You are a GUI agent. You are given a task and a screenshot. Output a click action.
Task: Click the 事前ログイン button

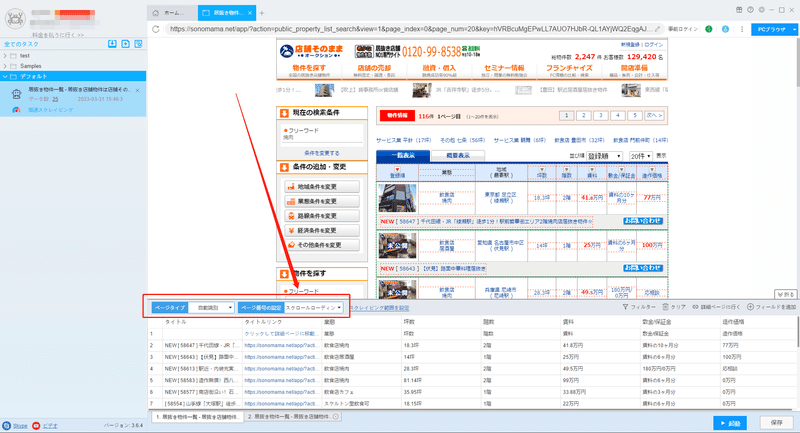click(683, 29)
